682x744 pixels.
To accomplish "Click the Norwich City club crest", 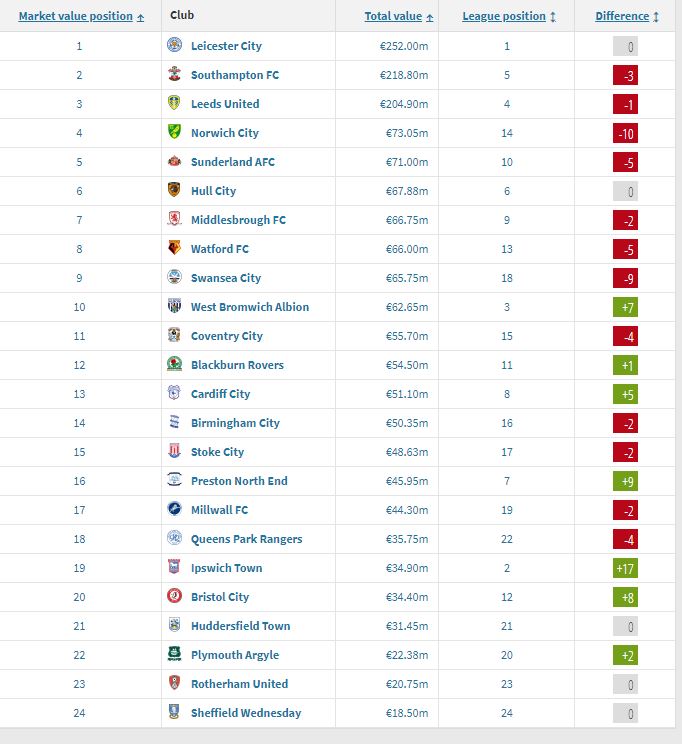I will [x=174, y=133].
